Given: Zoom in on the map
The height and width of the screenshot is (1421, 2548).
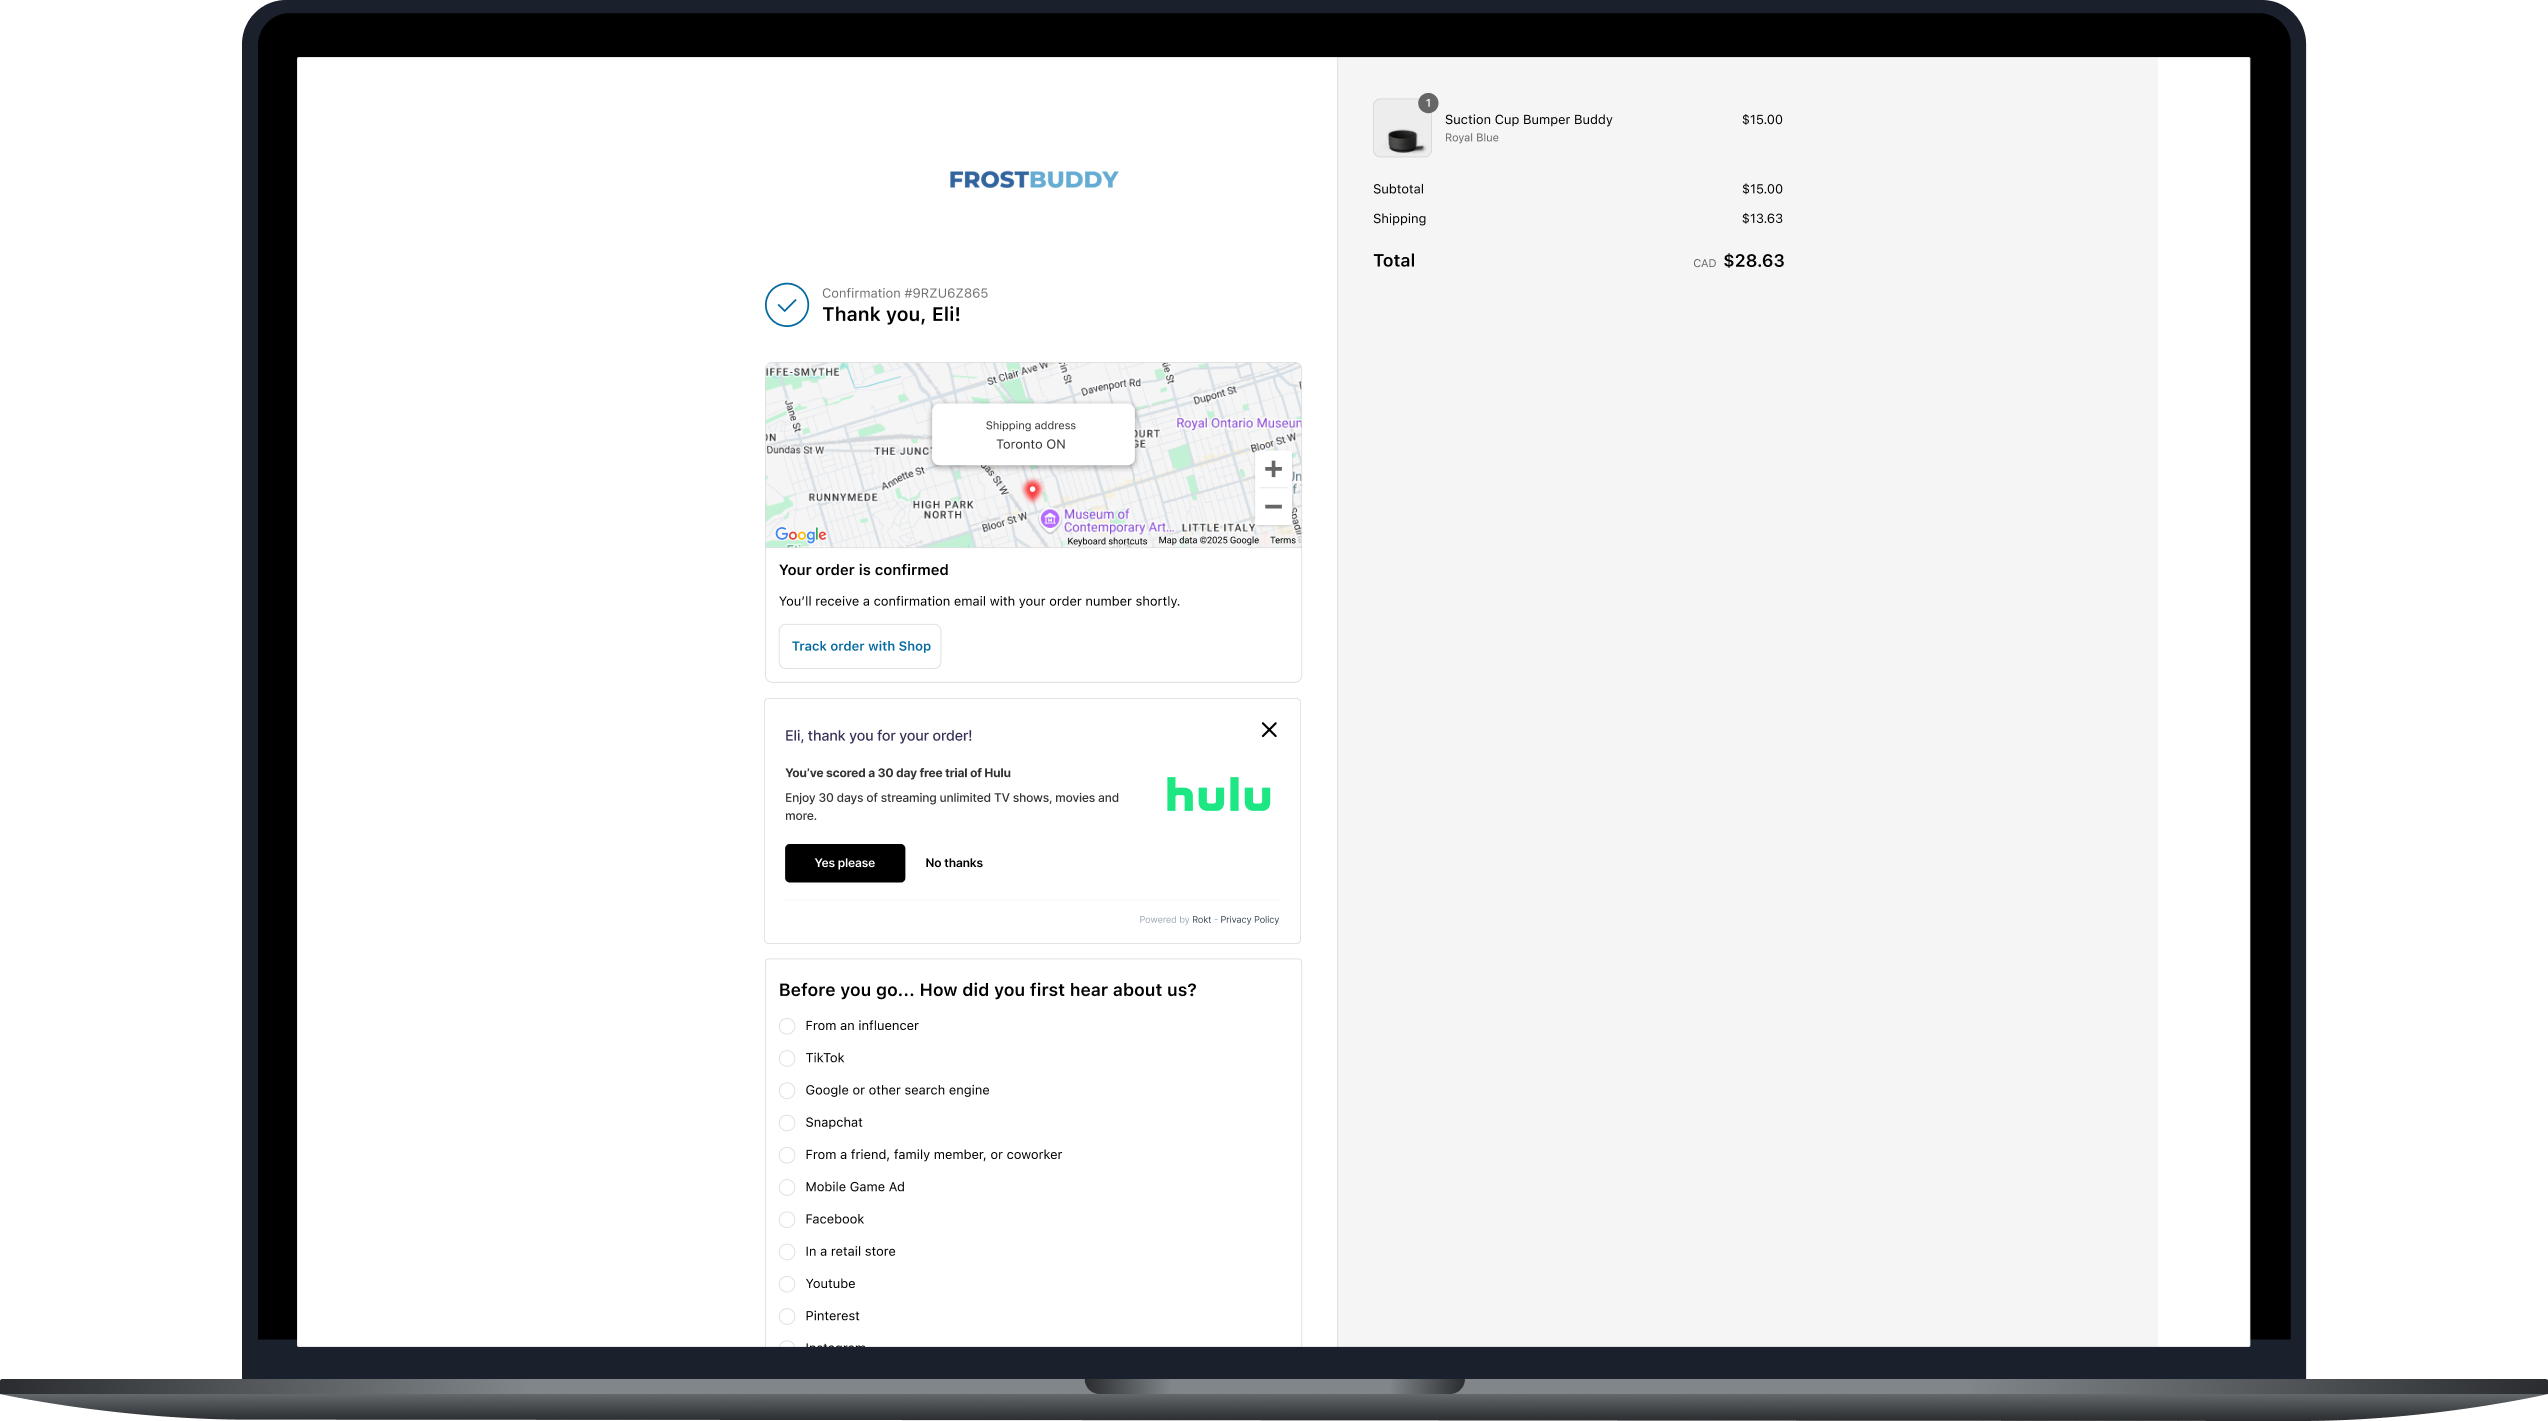Looking at the screenshot, I should point(1273,469).
